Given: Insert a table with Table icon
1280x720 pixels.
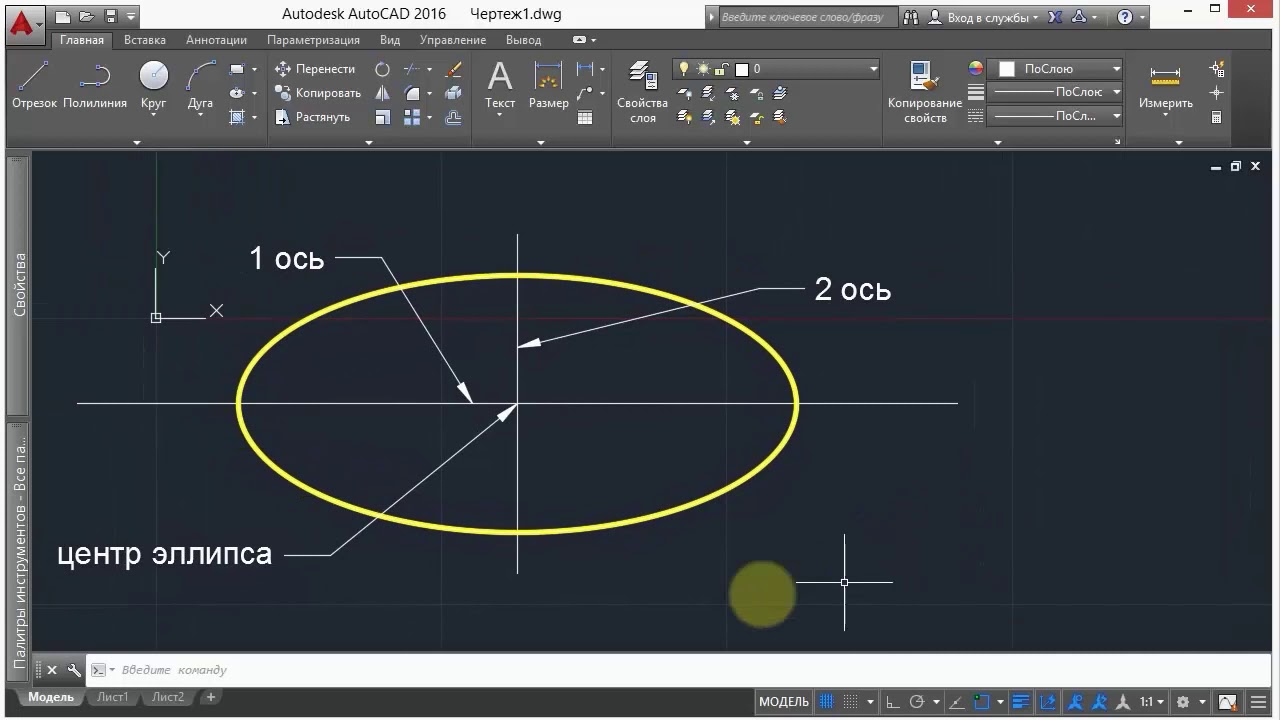Looking at the screenshot, I should [x=585, y=117].
